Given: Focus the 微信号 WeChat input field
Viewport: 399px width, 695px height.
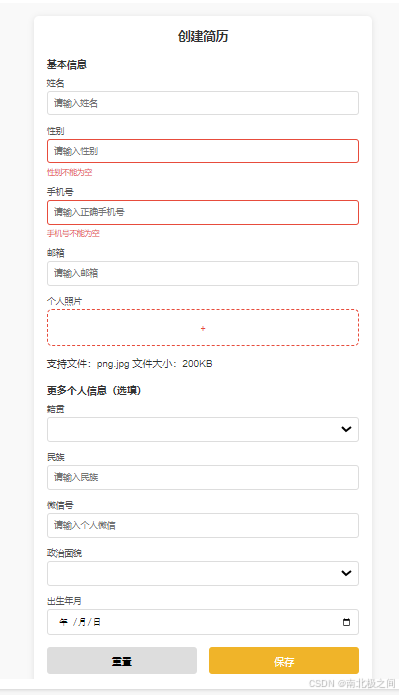Looking at the screenshot, I should point(203,525).
